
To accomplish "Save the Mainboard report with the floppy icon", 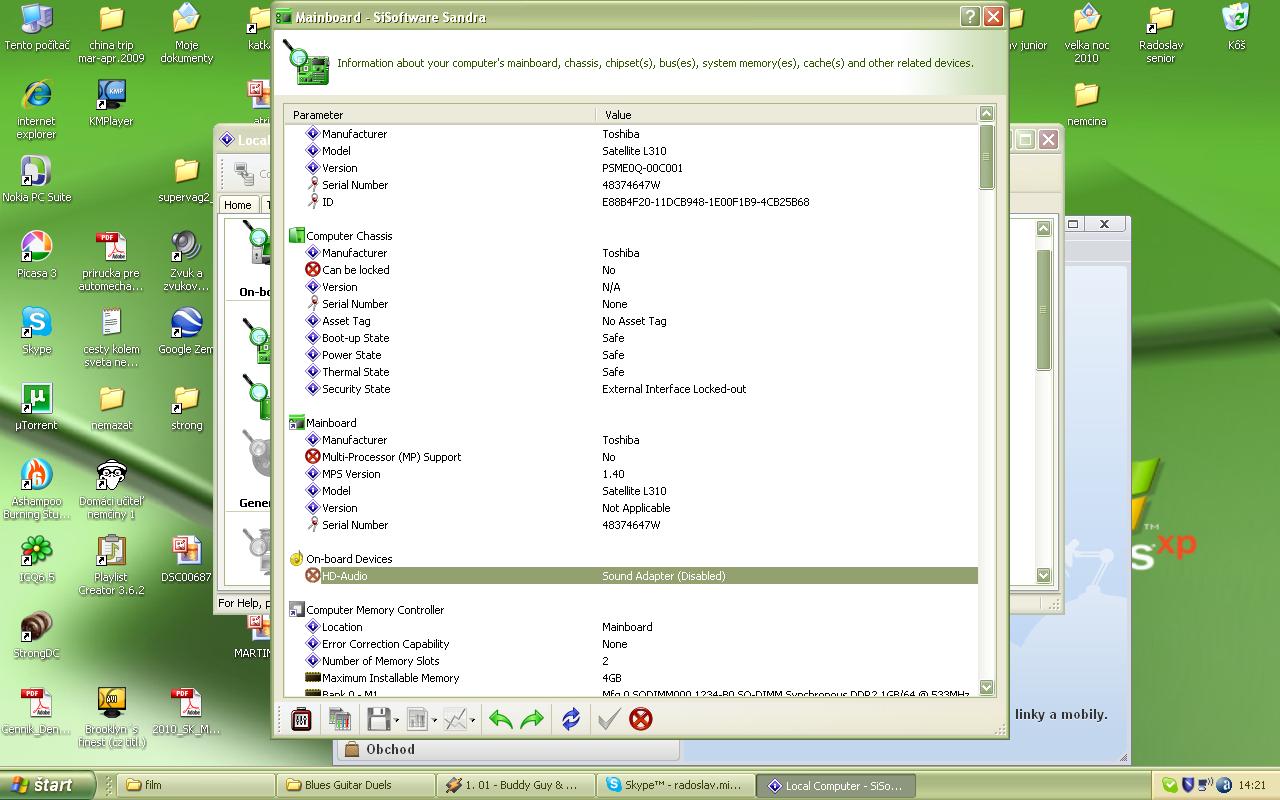I will (x=379, y=719).
